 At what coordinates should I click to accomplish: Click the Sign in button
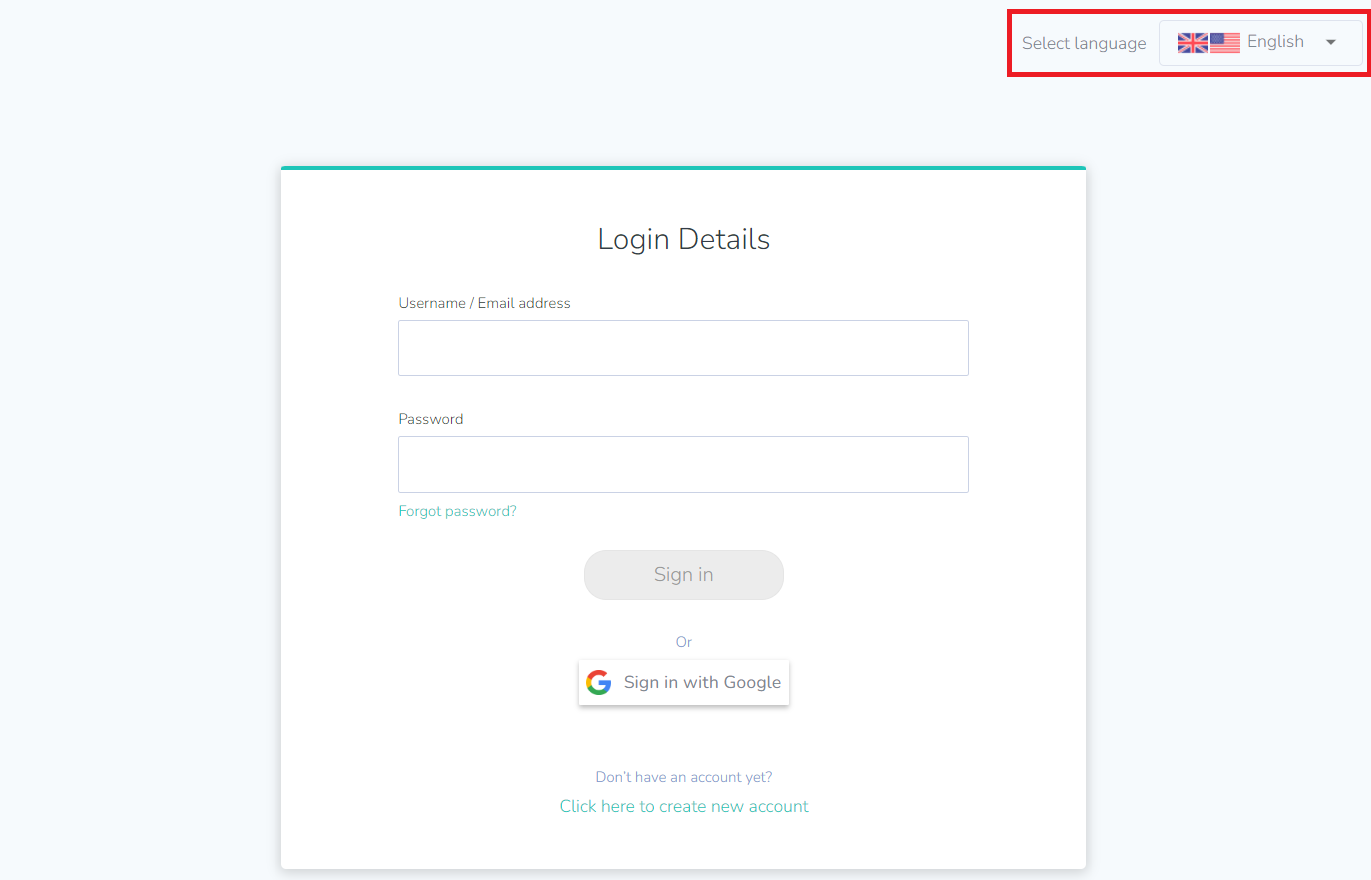(684, 575)
